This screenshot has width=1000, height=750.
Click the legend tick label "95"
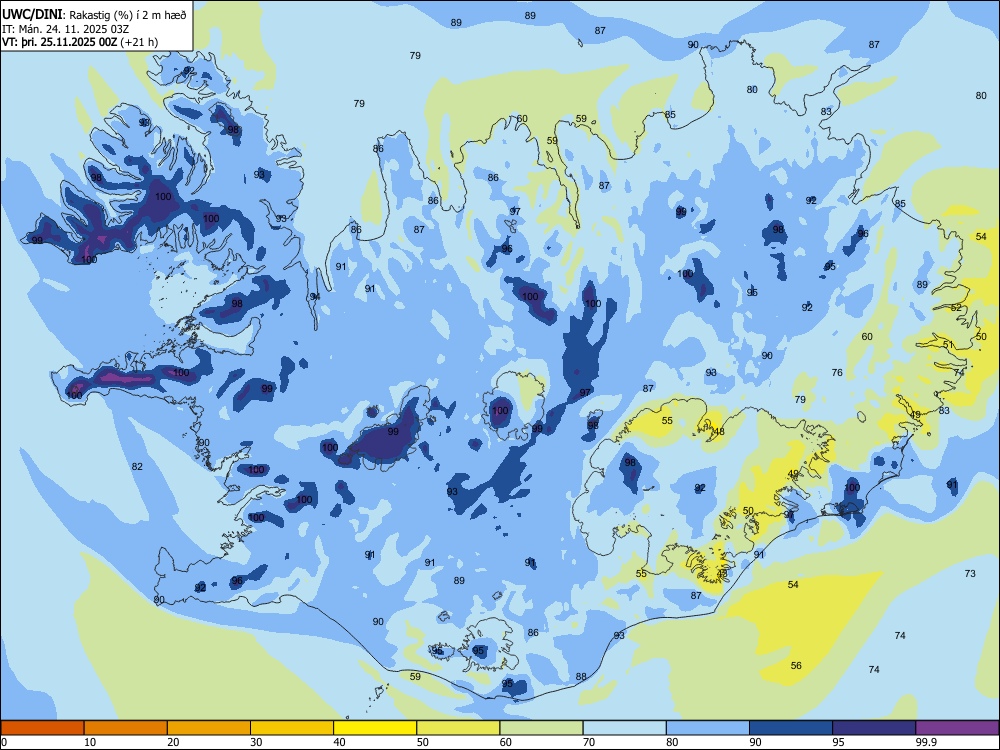838,742
